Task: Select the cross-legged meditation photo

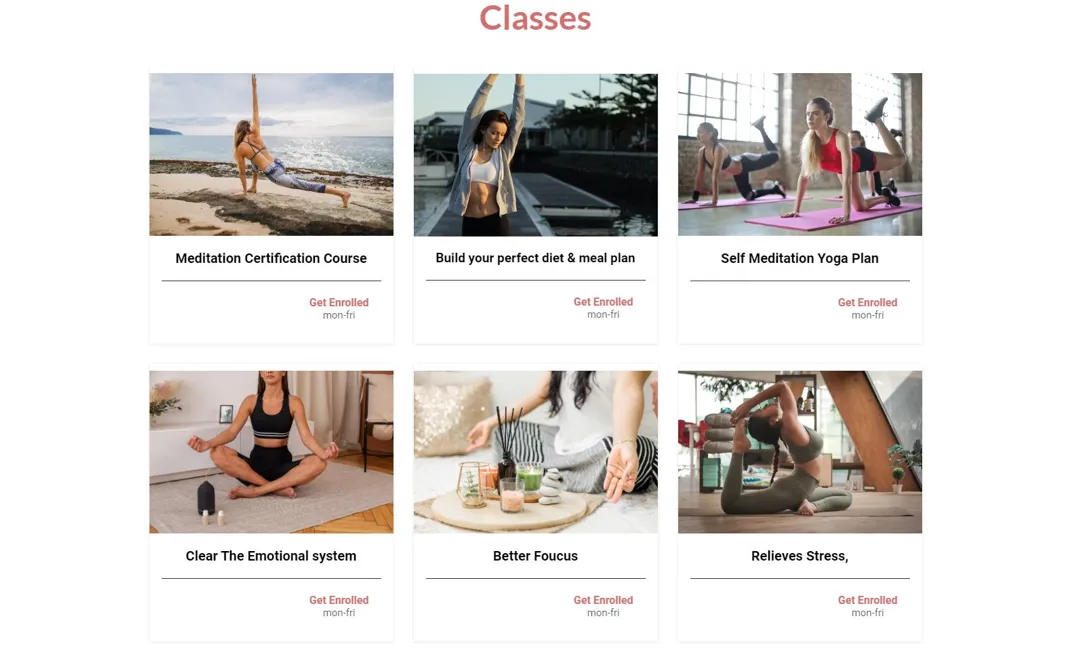Action: (272, 452)
